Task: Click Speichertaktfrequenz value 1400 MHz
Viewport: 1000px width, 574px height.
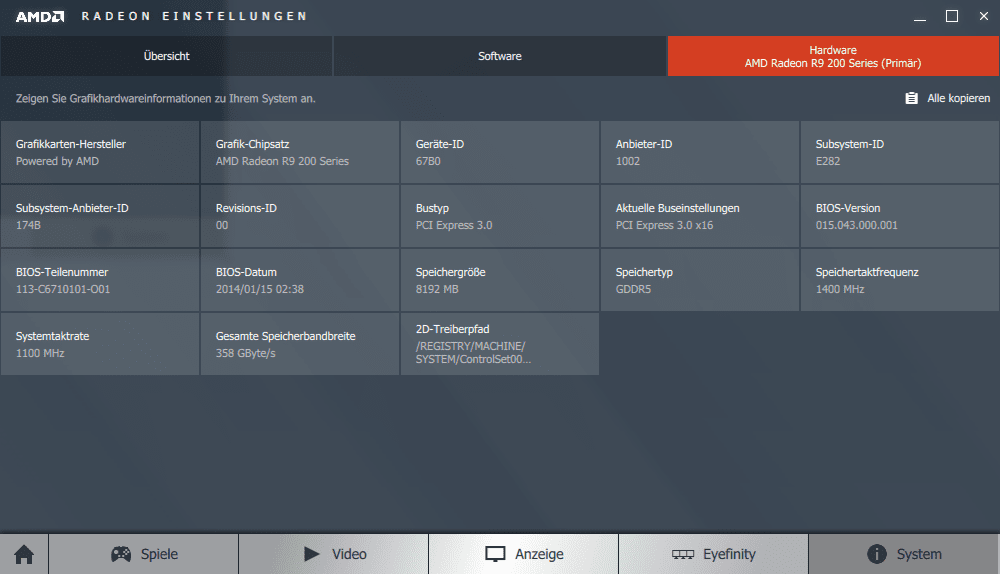Action: pos(840,289)
